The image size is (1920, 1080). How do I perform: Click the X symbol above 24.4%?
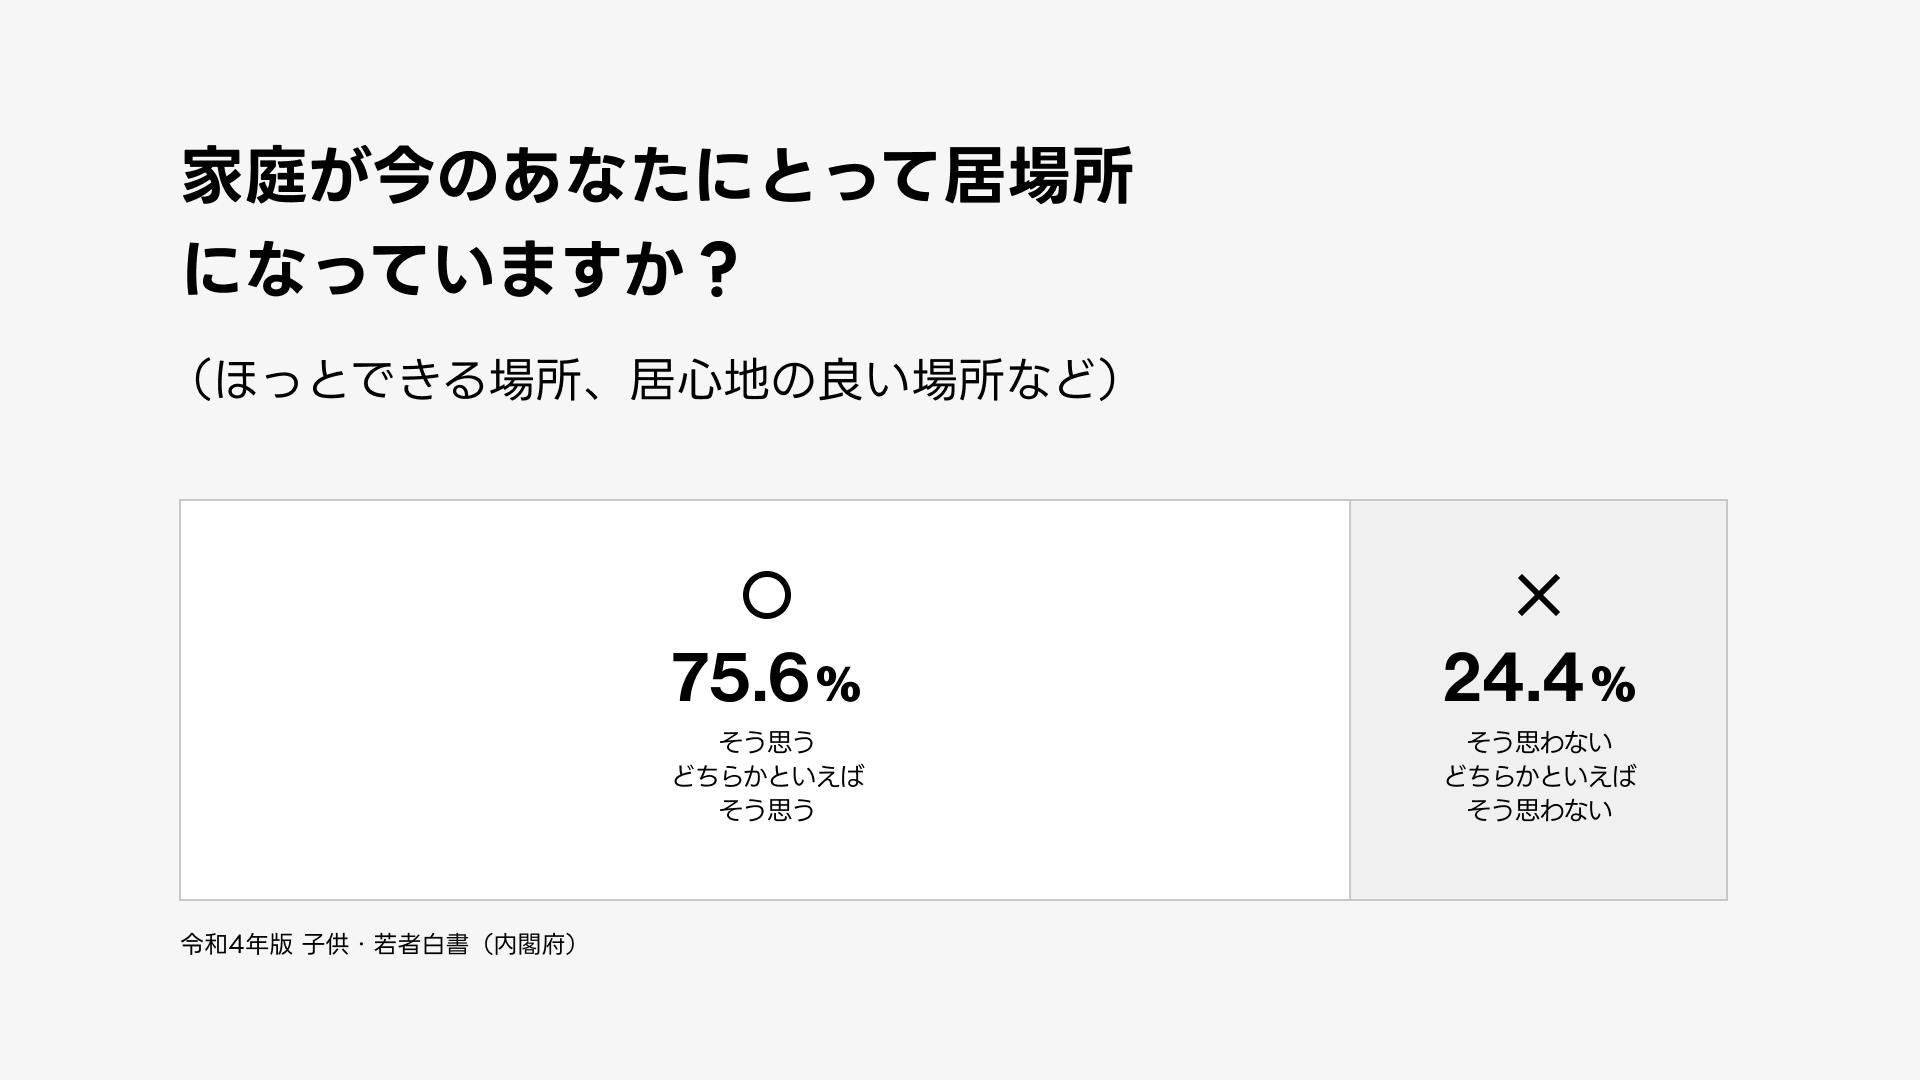click(x=1538, y=596)
